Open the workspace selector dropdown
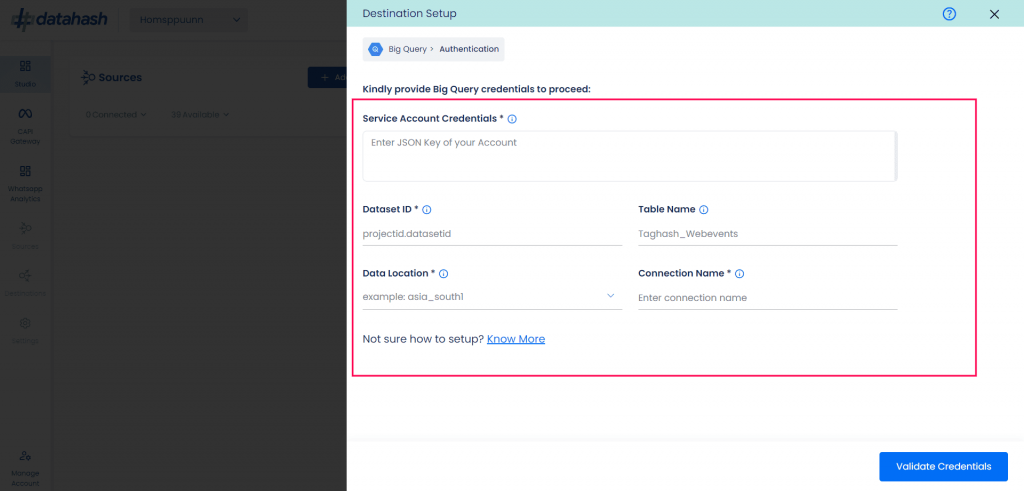 click(x=189, y=20)
